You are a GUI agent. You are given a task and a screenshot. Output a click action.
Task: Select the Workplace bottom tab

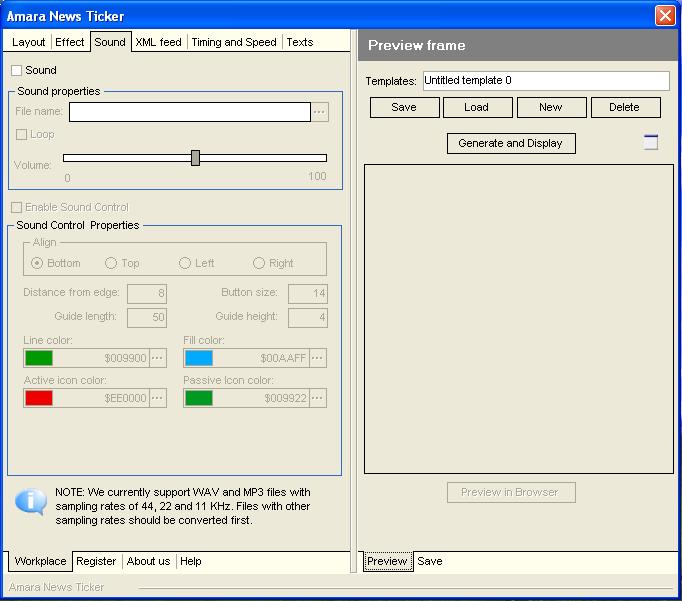(x=40, y=561)
